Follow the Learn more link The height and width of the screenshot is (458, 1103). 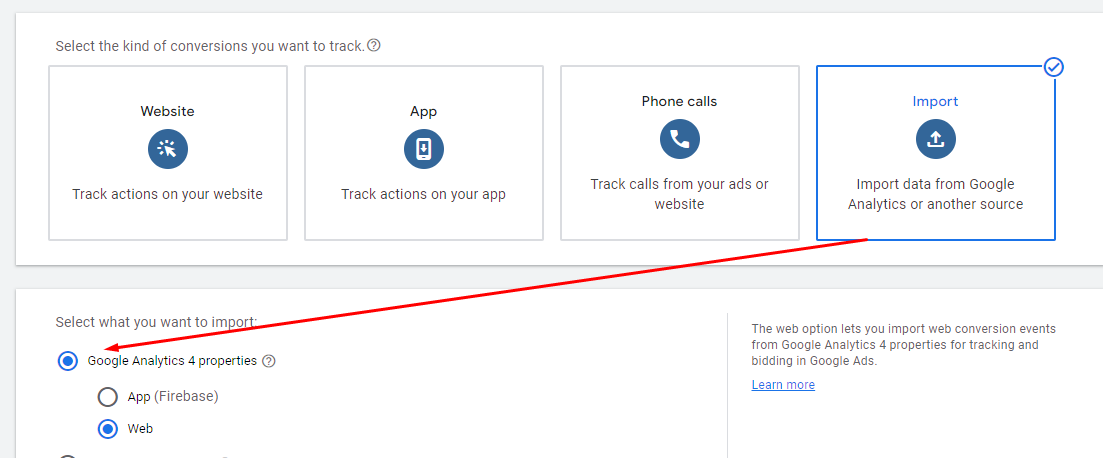783,385
